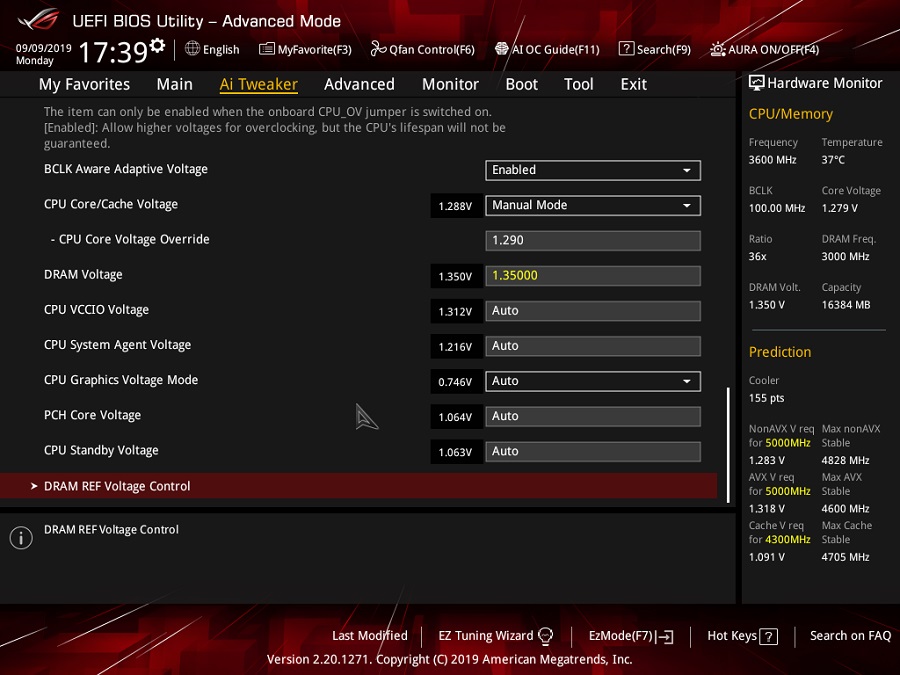900x675 pixels.
Task: Open the CPU Graphics Voltage Mode dropdown
Action: (593, 381)
